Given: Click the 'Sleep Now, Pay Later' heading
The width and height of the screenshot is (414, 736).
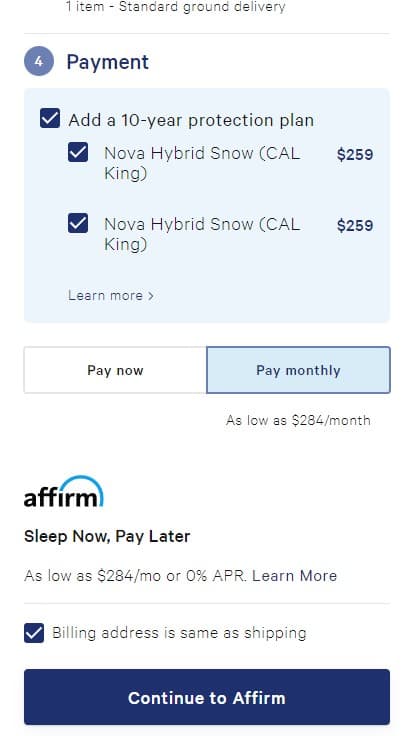Looking at the screenshot, I should [x=107, y=536].
